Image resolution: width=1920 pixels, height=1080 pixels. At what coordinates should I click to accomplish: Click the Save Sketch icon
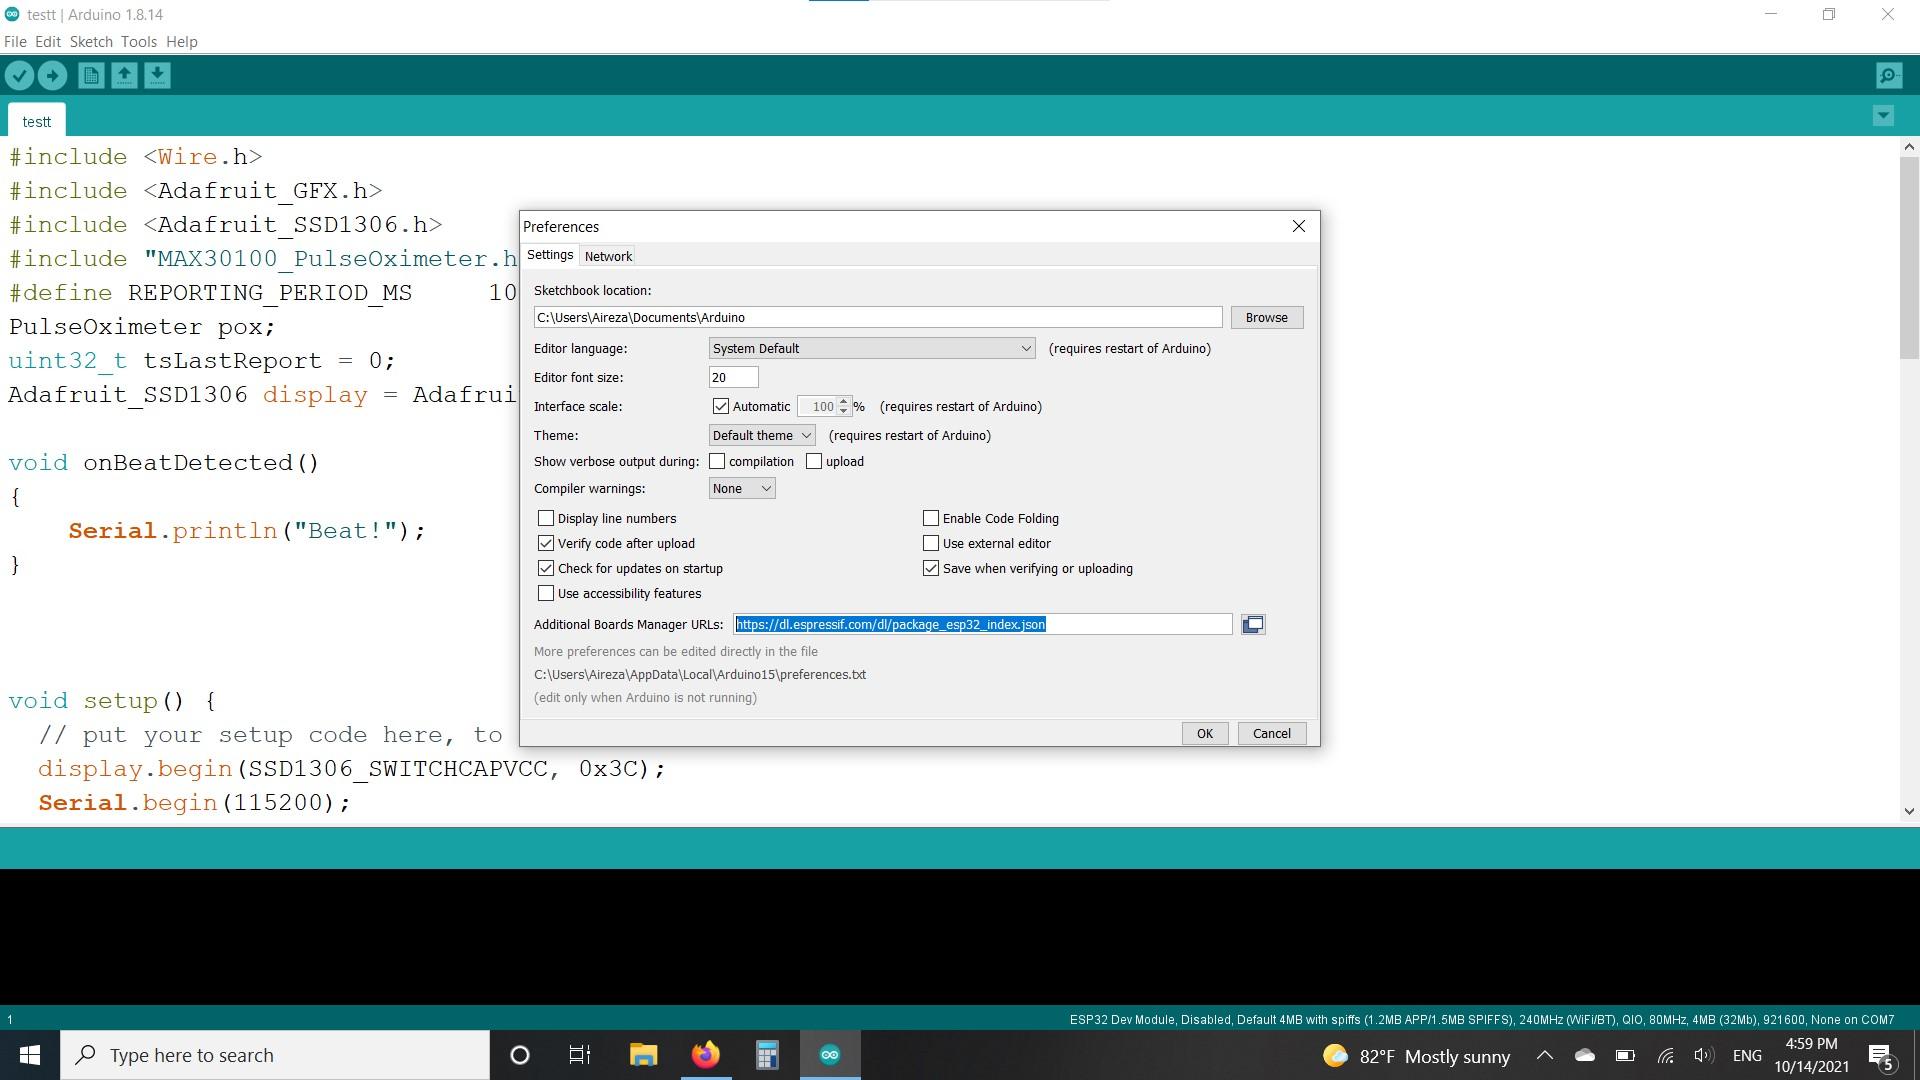point(157,75)
